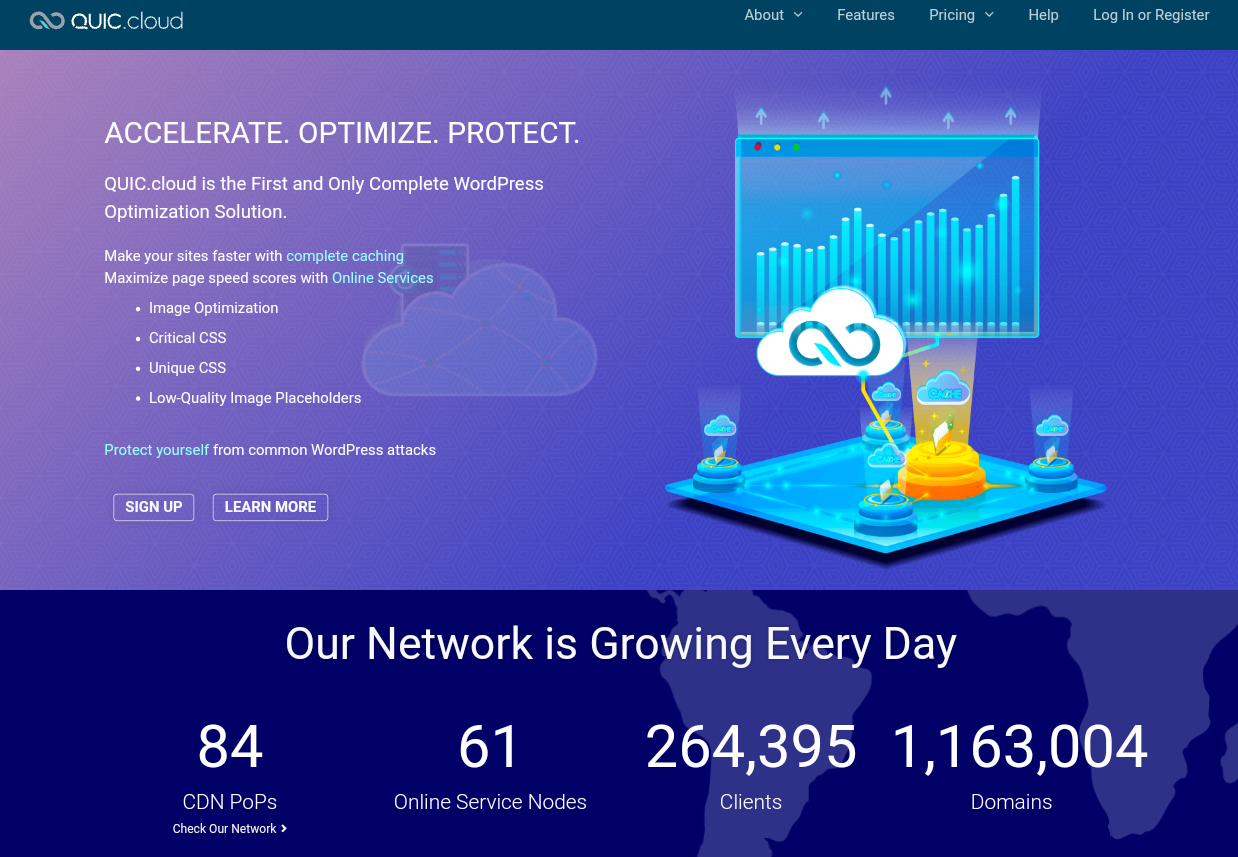Open the Pricing menu label

(x=952, y=15)
